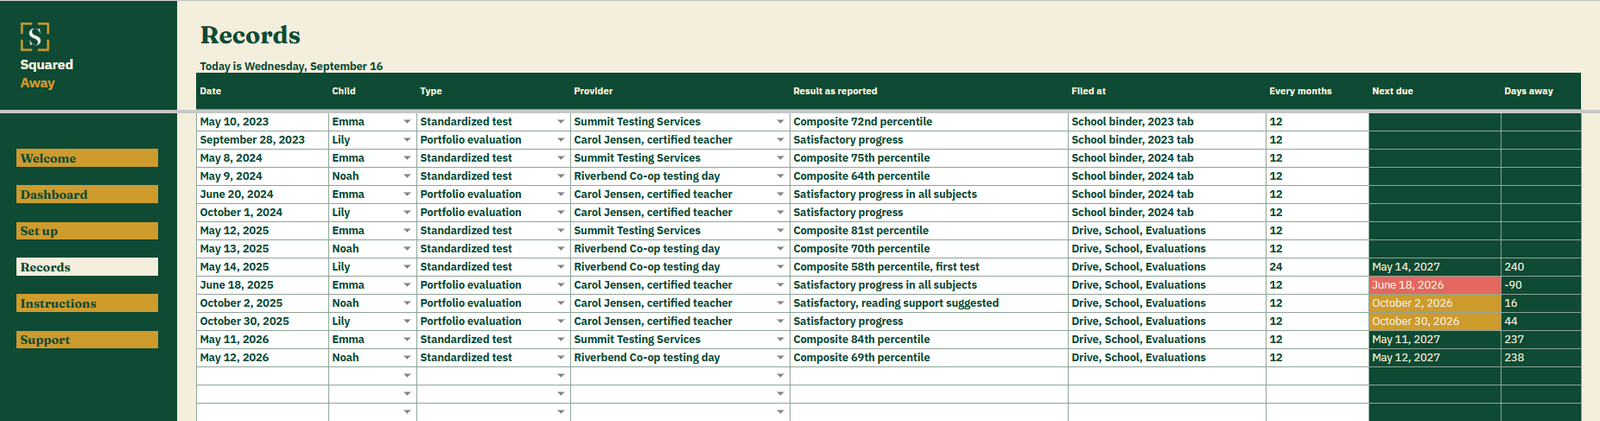Select the red June 18, 2026 due cell
The height and width of the screenshot is (421, 1600).
click(x=1434, y=285)
